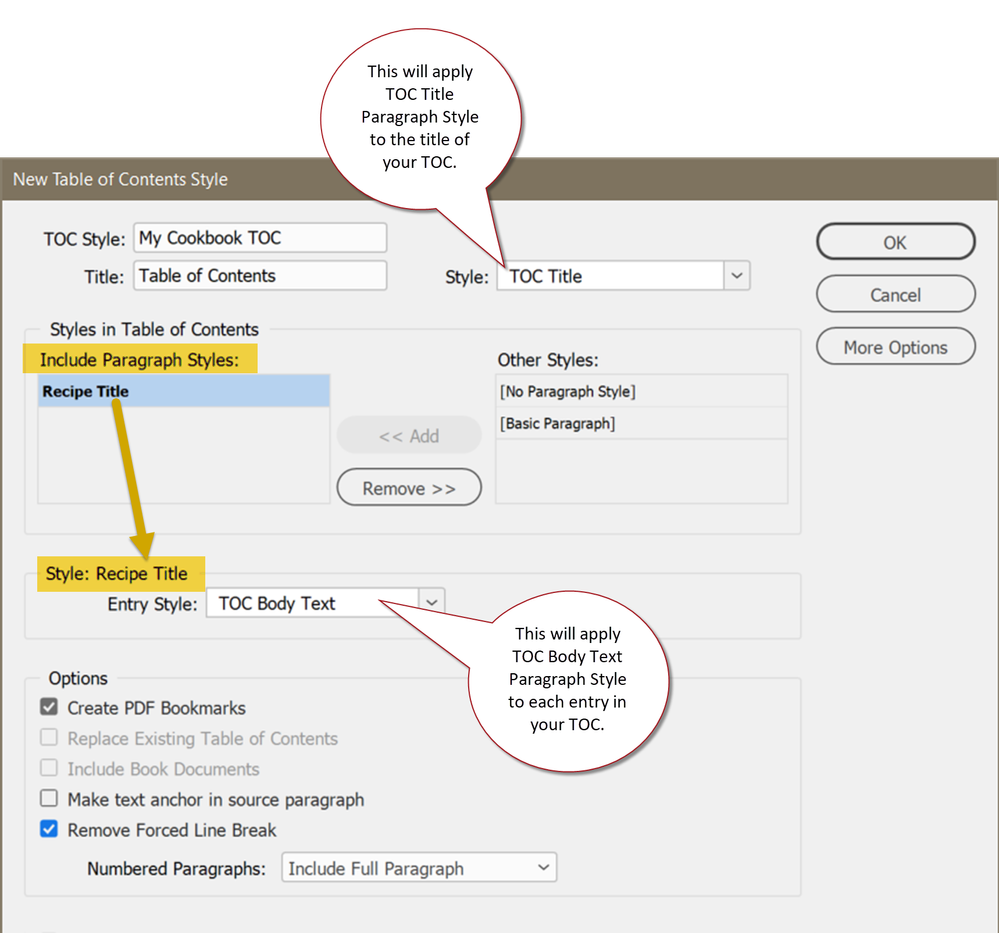Open More Options for the TOC style
999x933 pixels.
coord(894,346)
